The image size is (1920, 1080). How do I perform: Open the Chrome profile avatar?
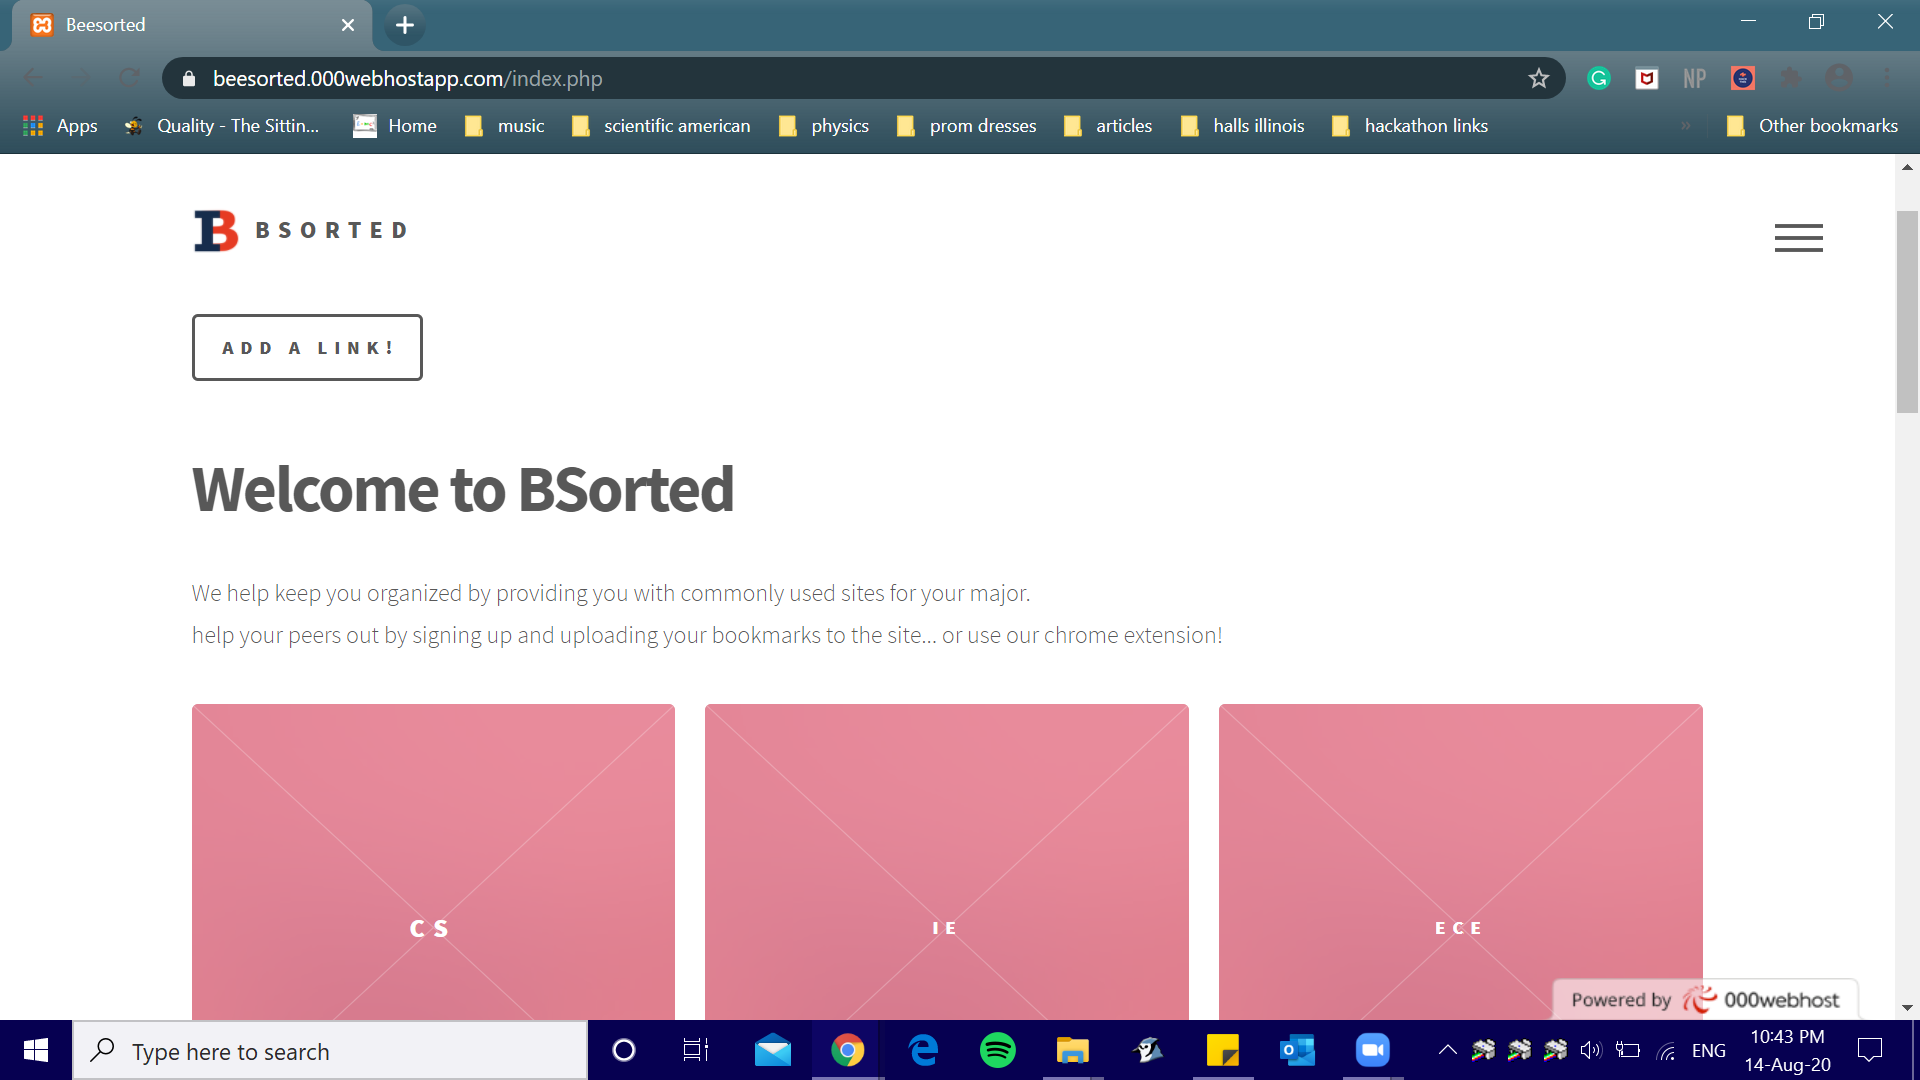[1838, 78]
